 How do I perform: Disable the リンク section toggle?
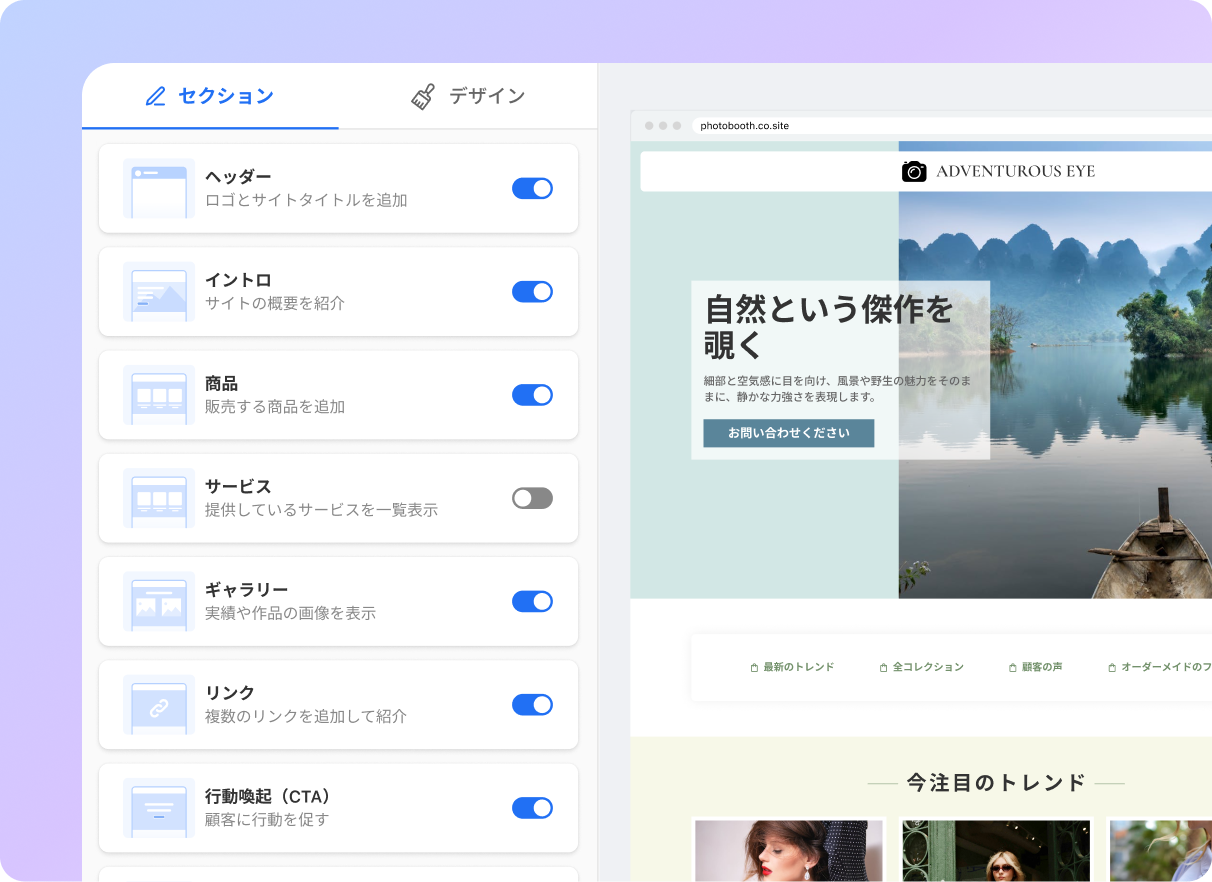pos(532,705)
